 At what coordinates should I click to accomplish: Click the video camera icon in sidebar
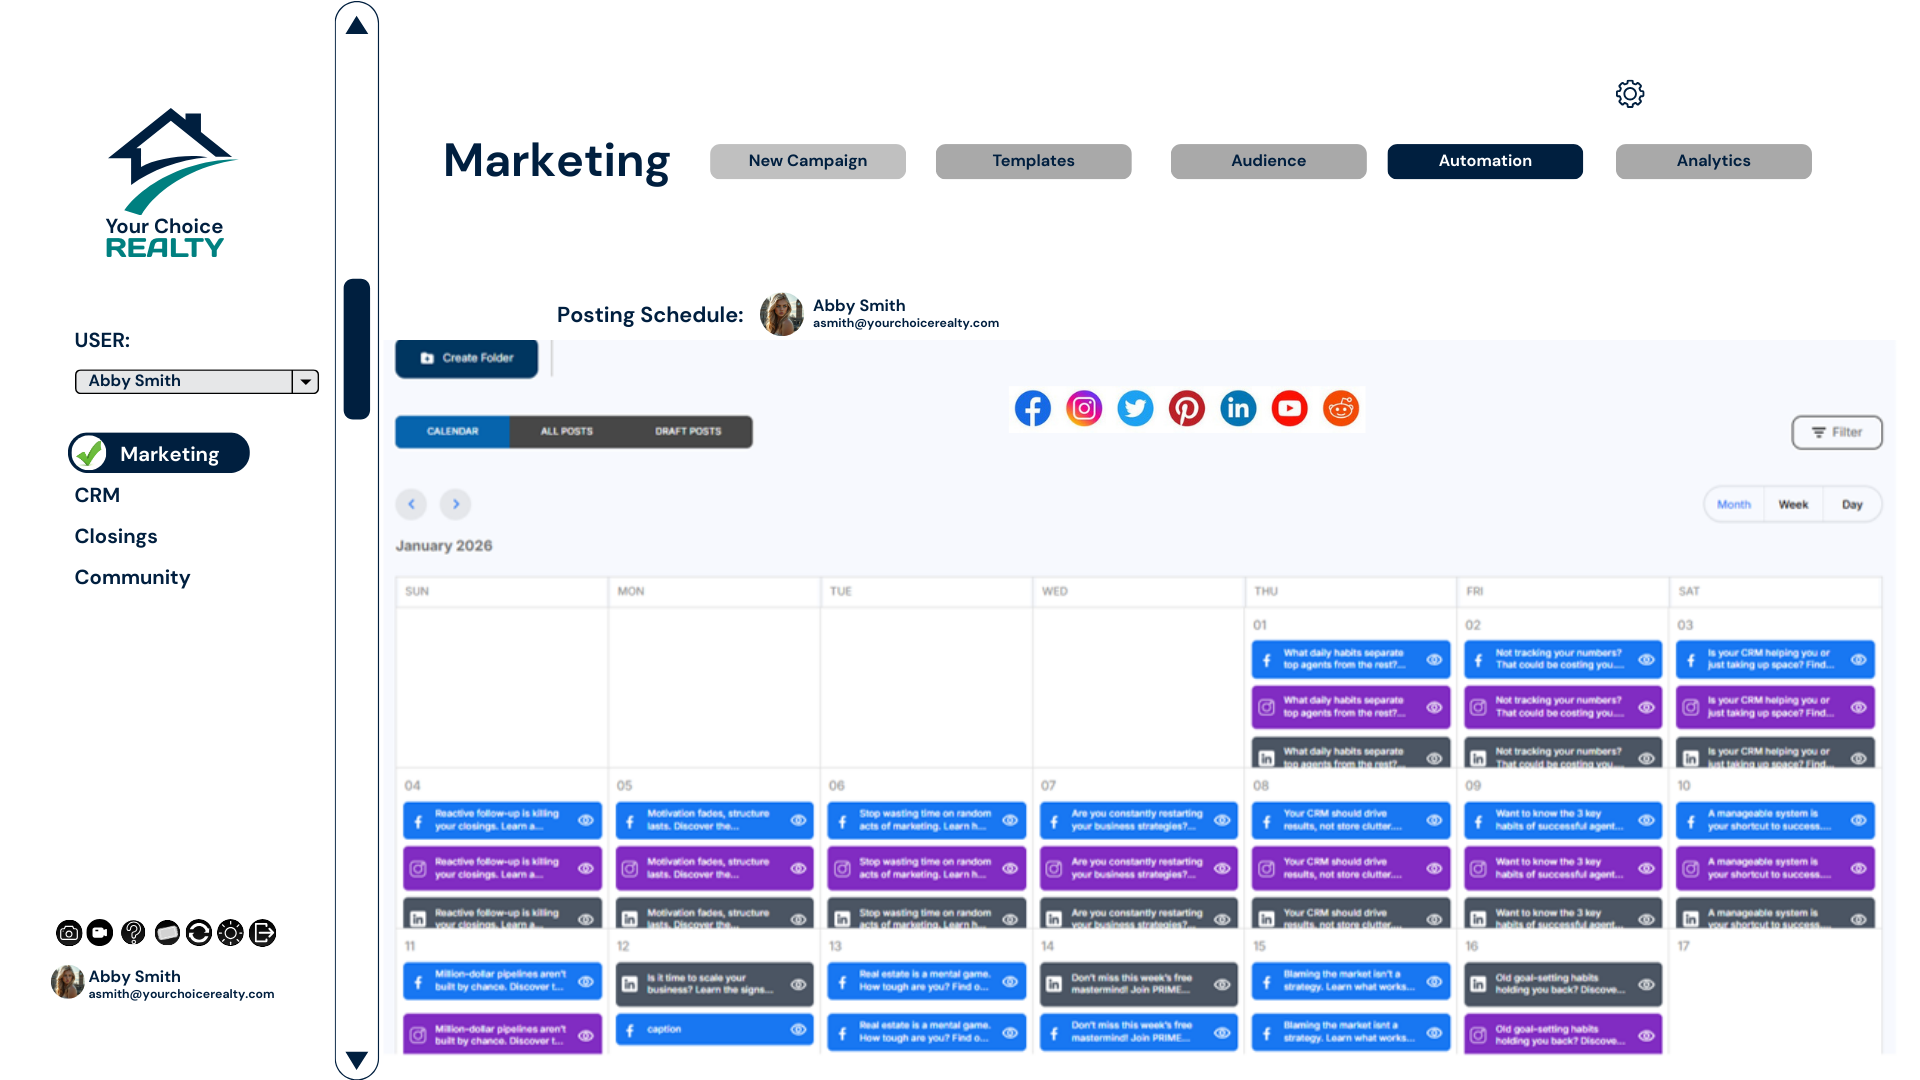[100, 933]
